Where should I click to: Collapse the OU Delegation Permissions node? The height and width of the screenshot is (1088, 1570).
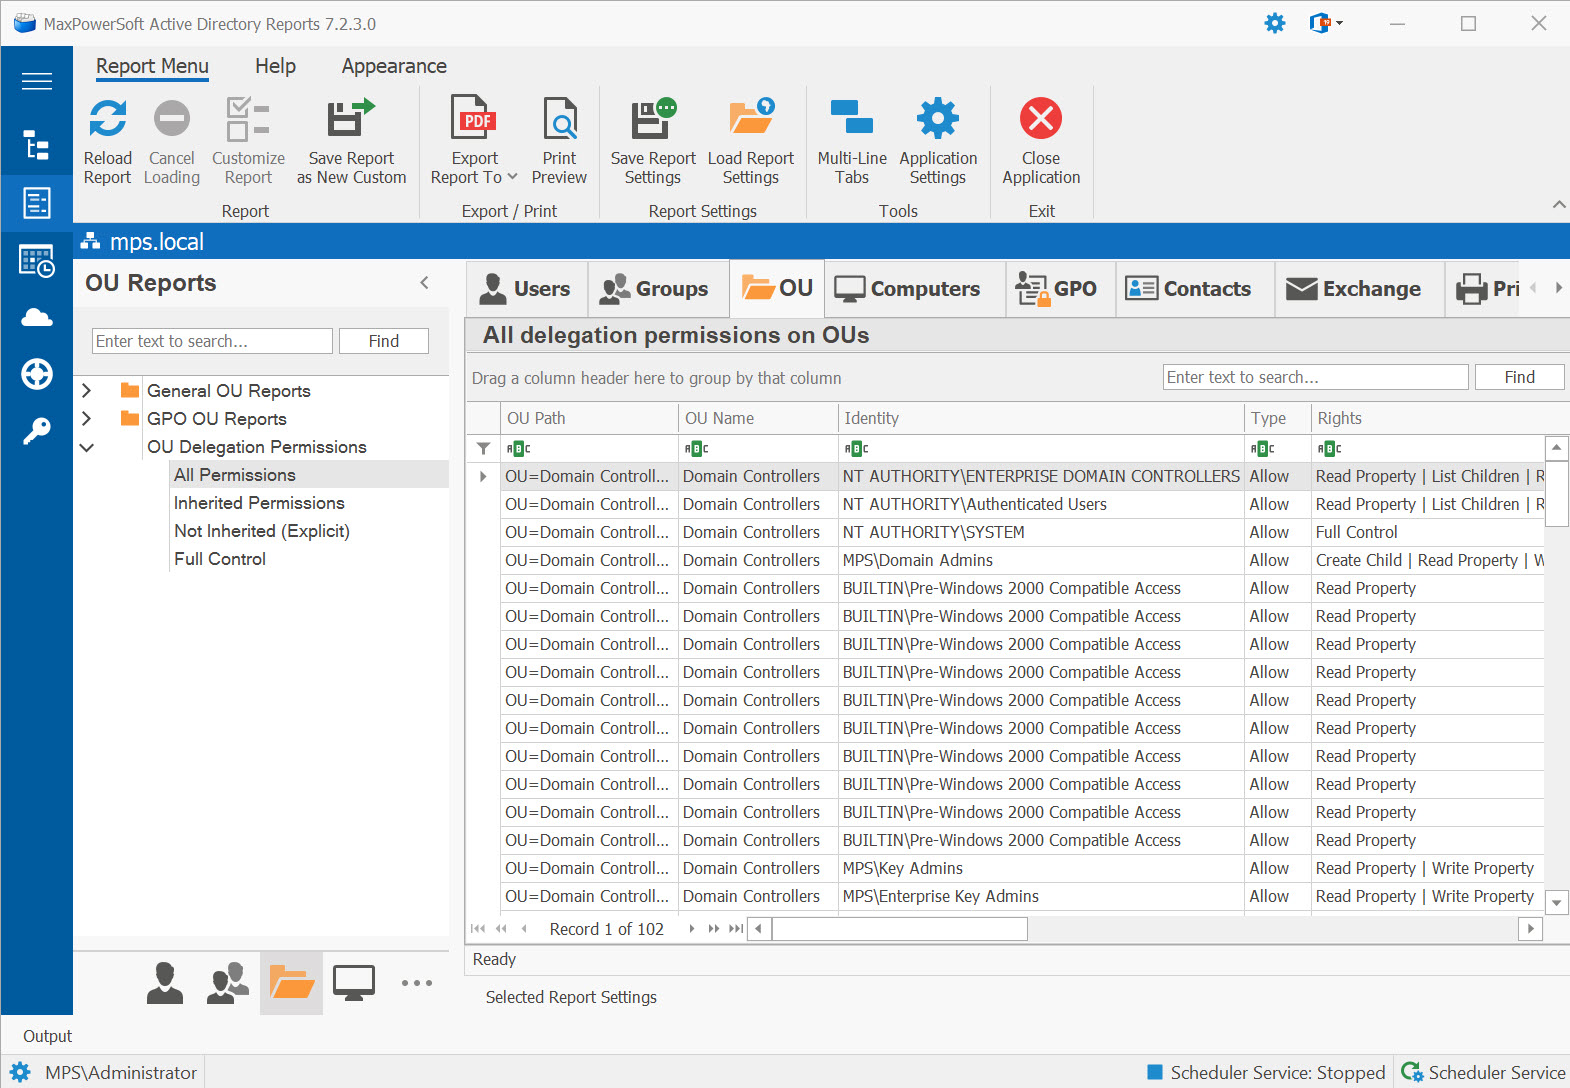[x=87, y=447]
